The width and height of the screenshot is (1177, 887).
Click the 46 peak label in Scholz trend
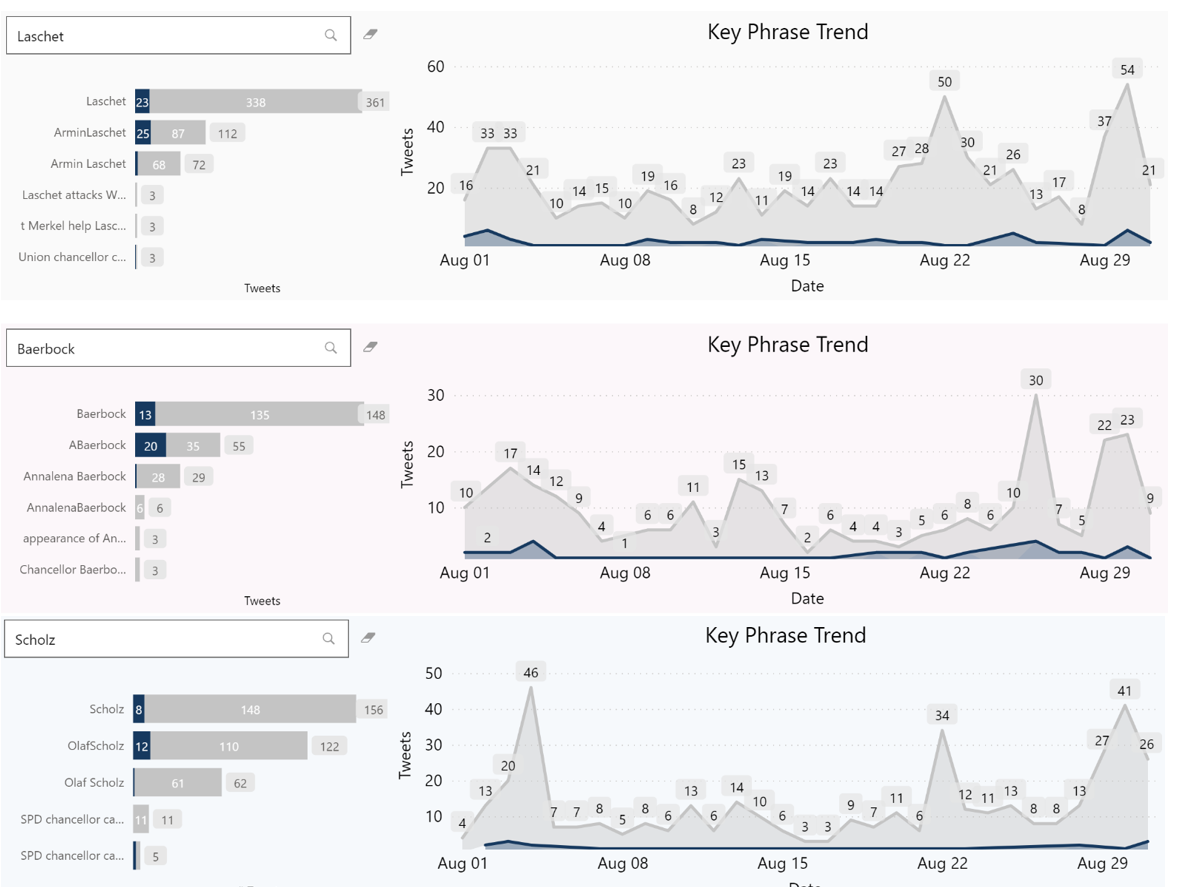531,672
